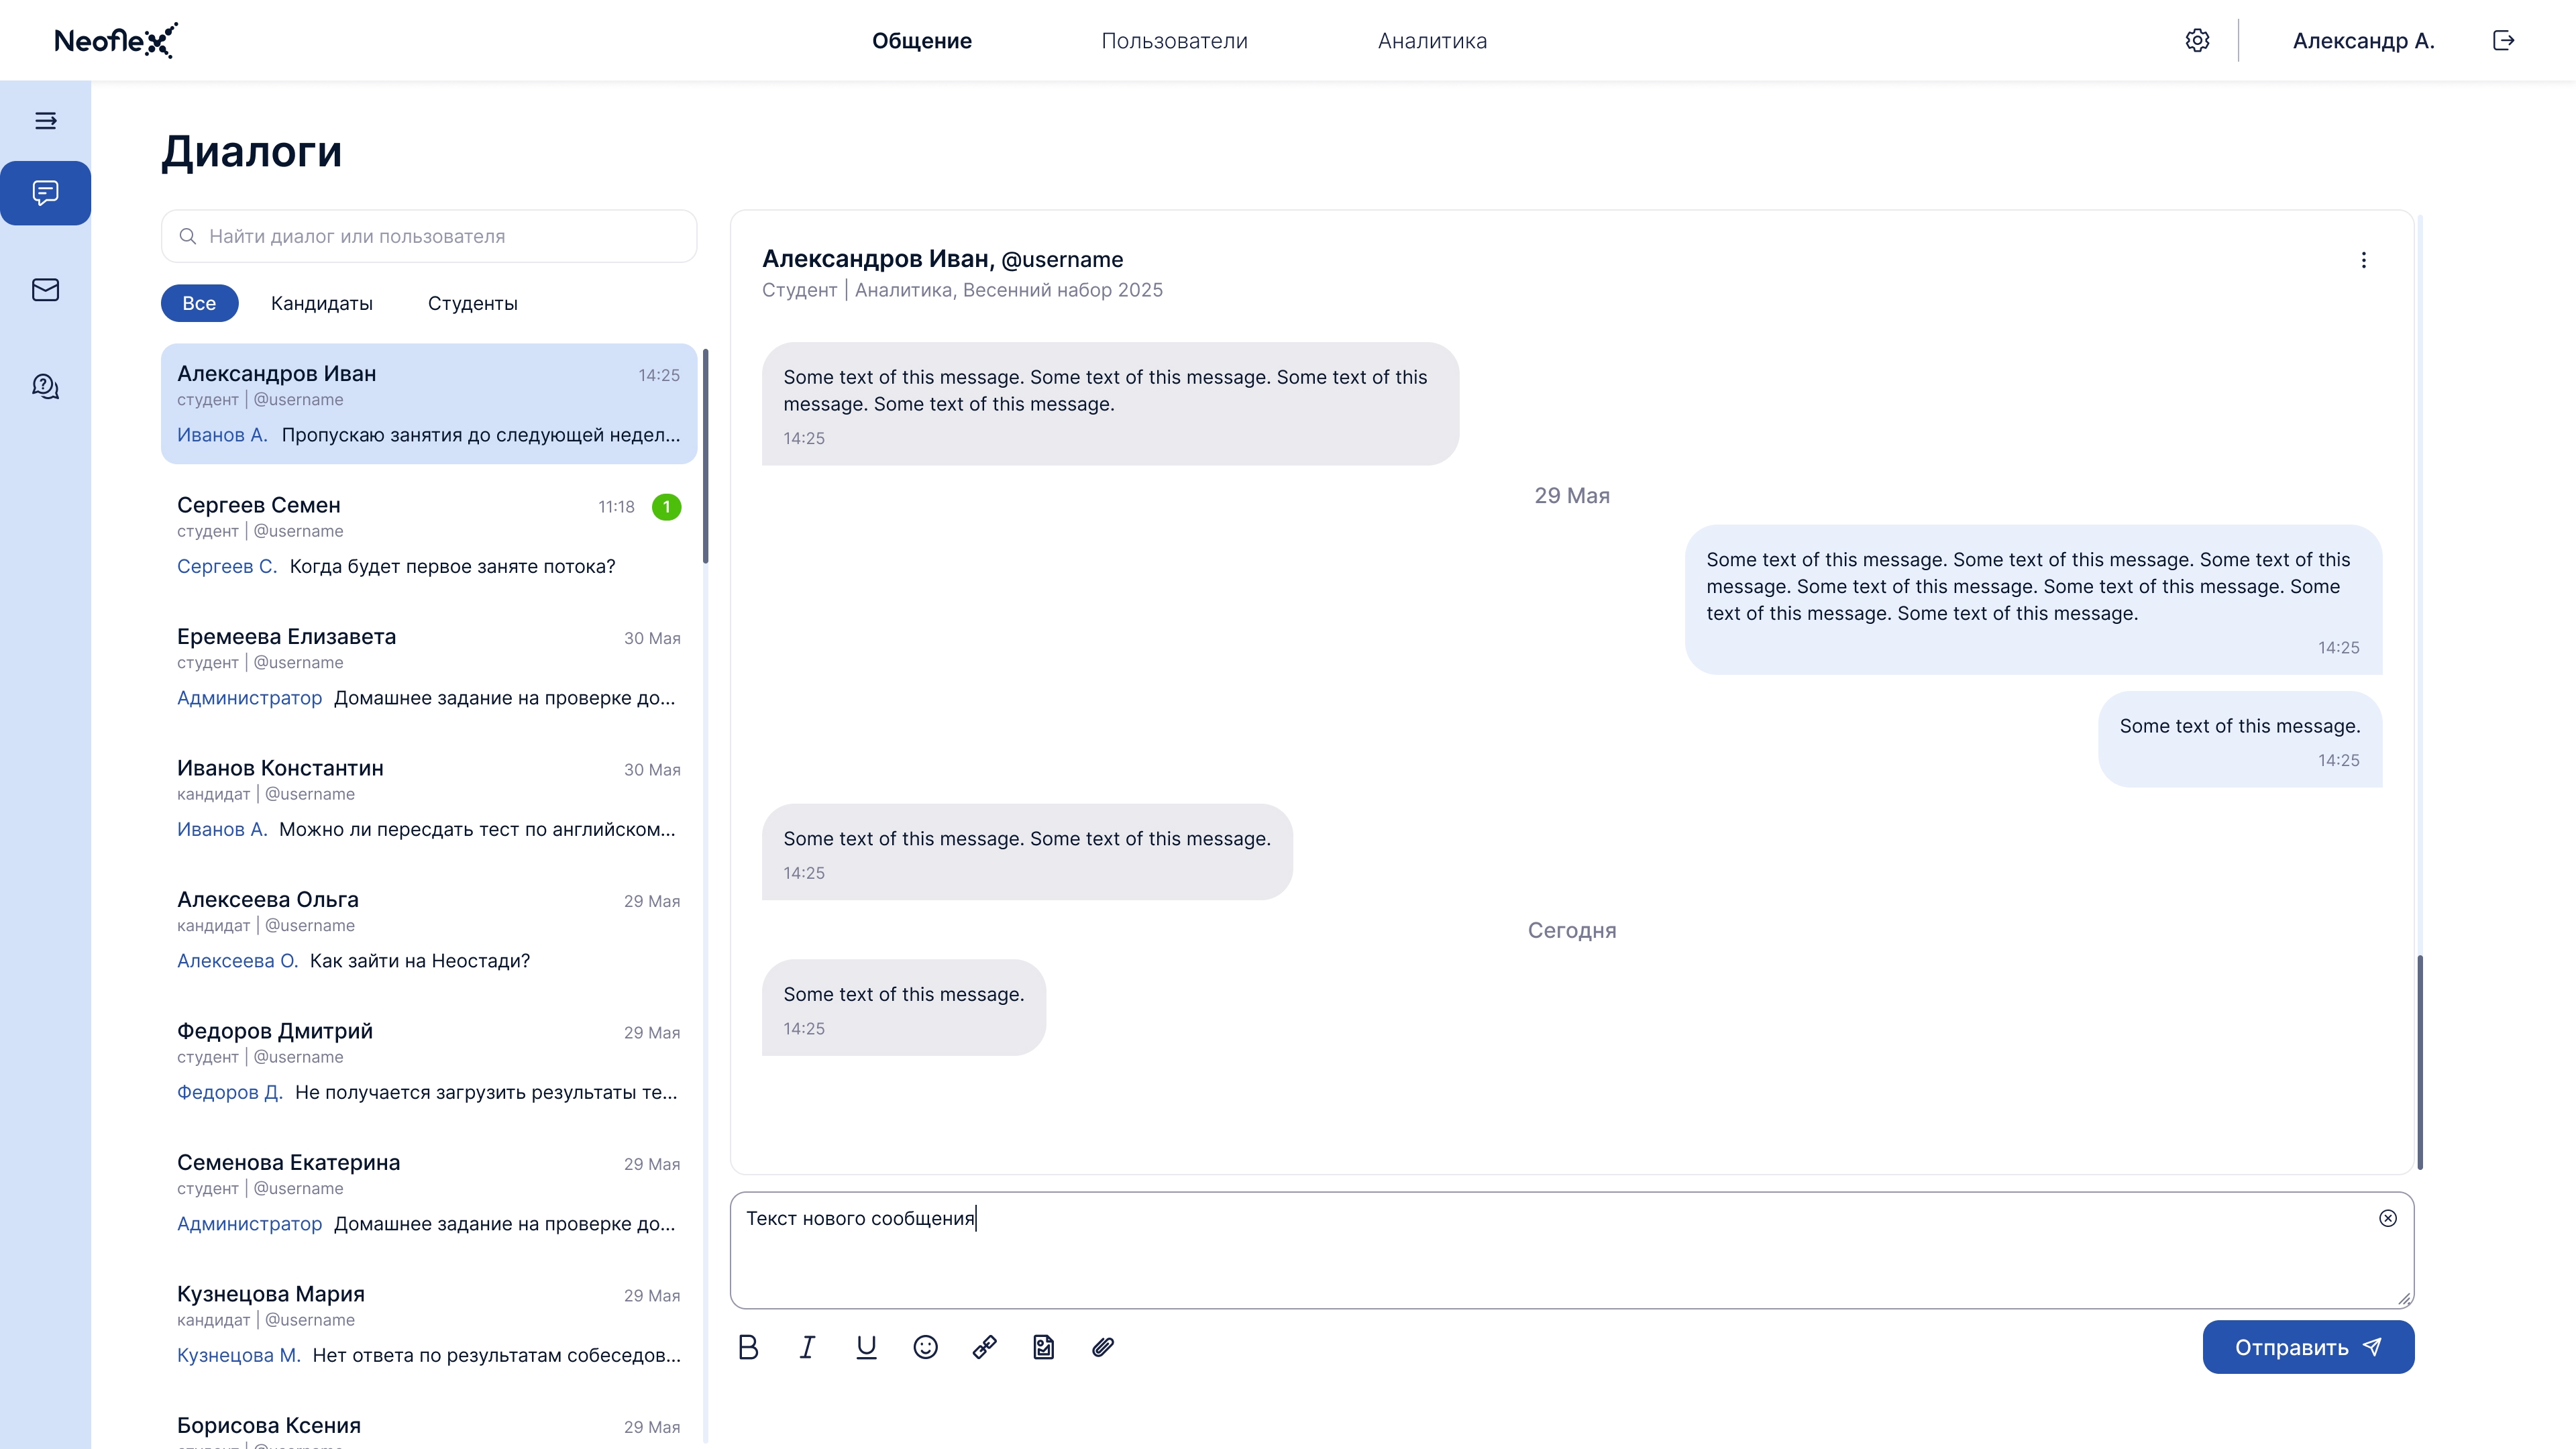Open the chat options three-dot menu

click(2364, 260)
